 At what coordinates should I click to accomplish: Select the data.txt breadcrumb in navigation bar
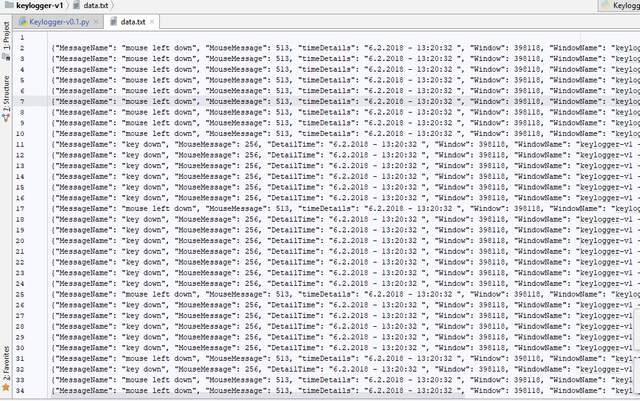pyautogui.click(x=91, y=5)
